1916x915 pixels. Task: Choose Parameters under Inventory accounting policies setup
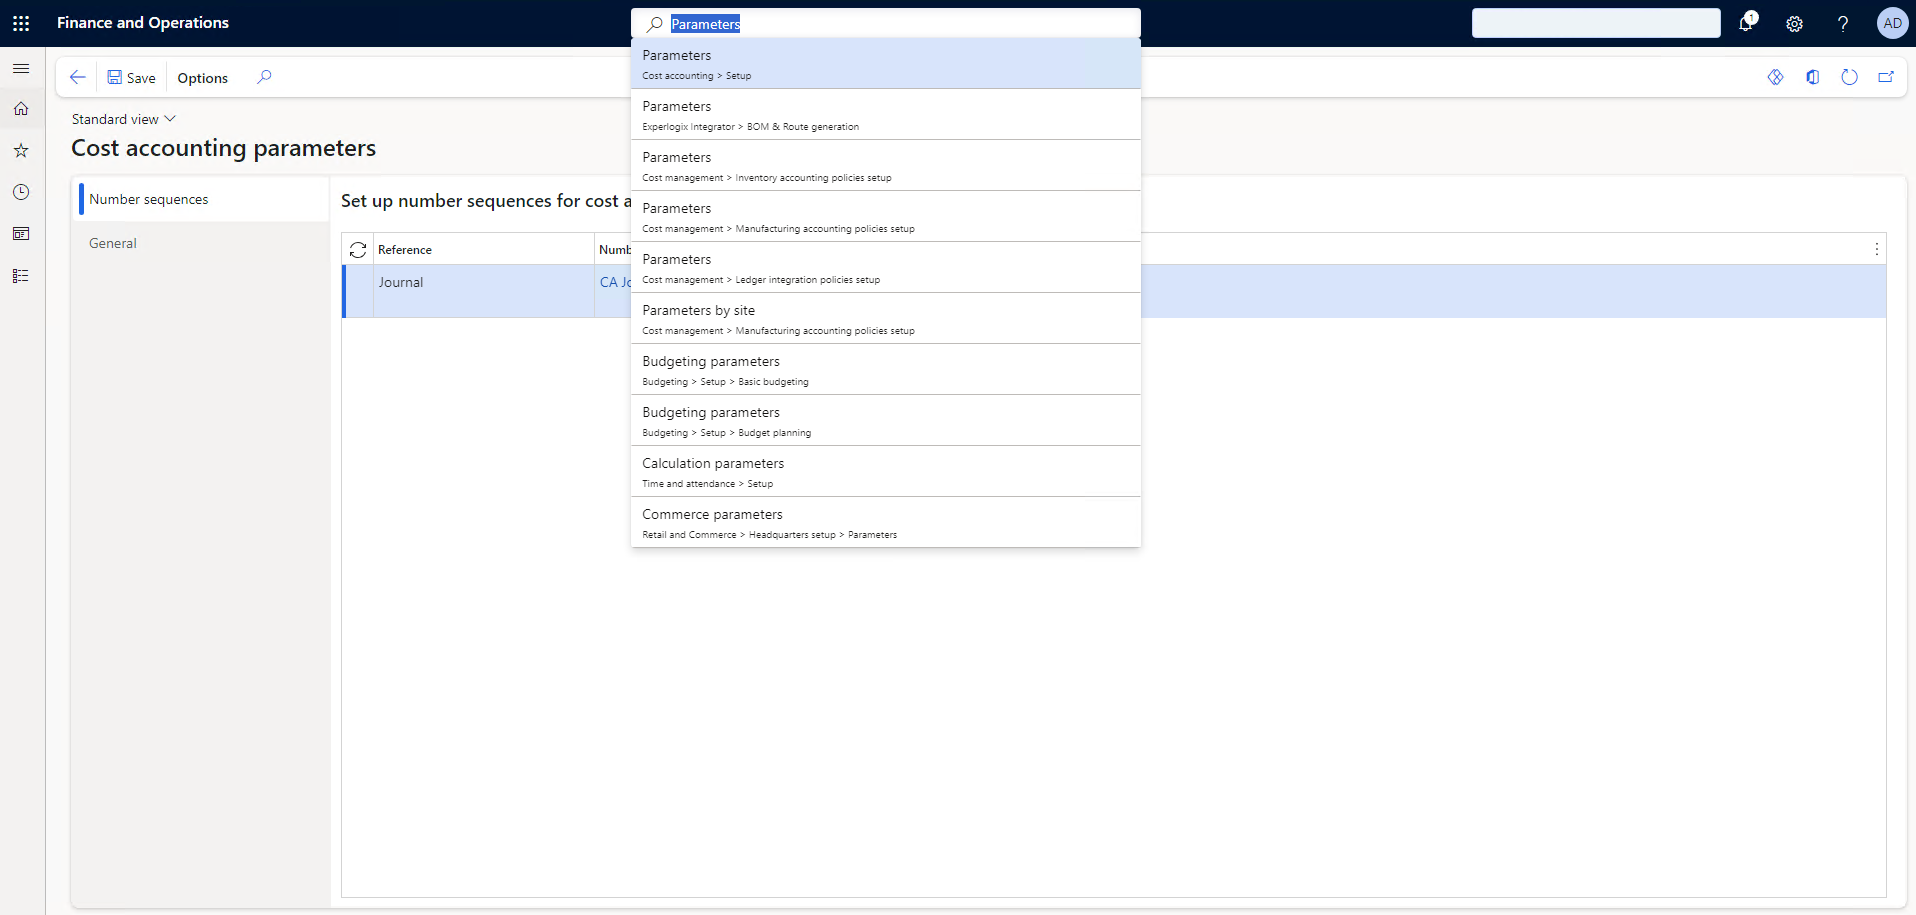point(886,166)
